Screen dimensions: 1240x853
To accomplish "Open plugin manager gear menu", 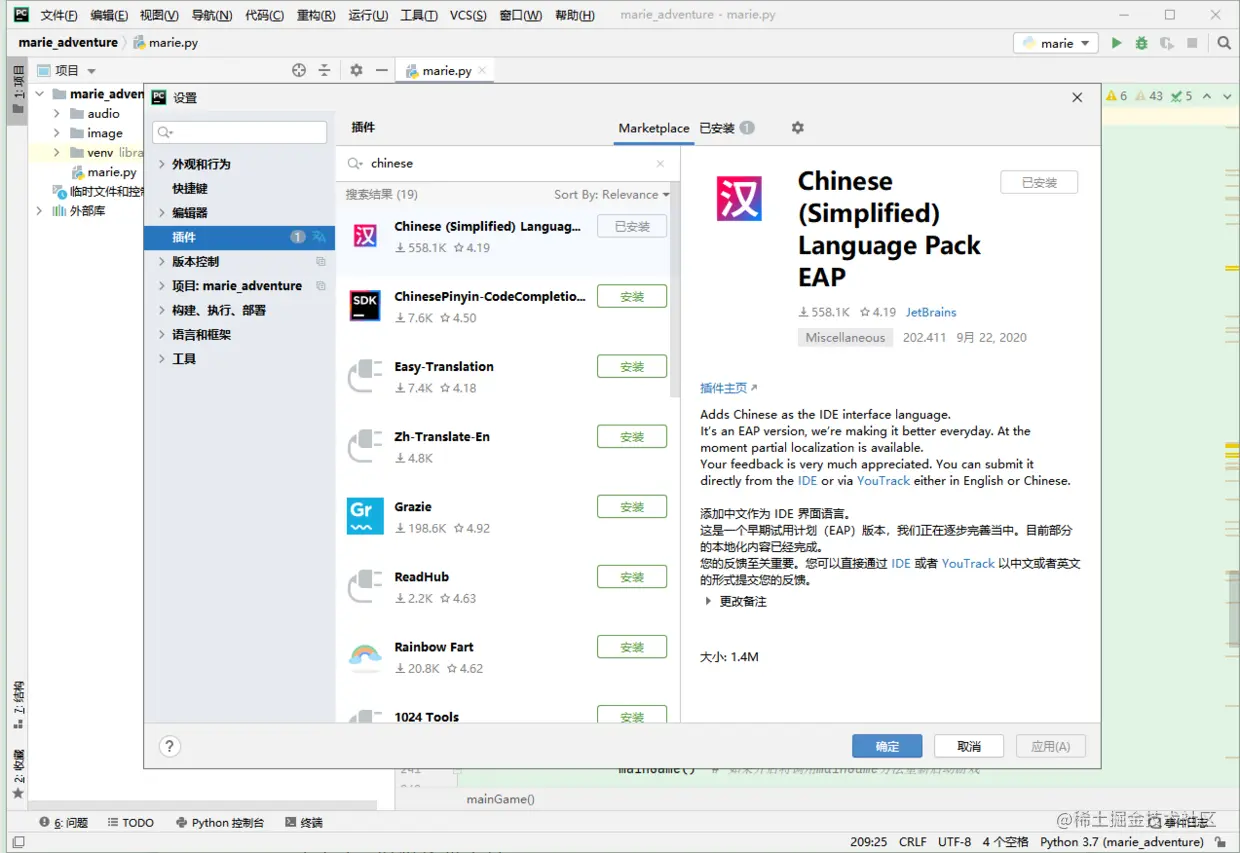I will coord(797,128).
